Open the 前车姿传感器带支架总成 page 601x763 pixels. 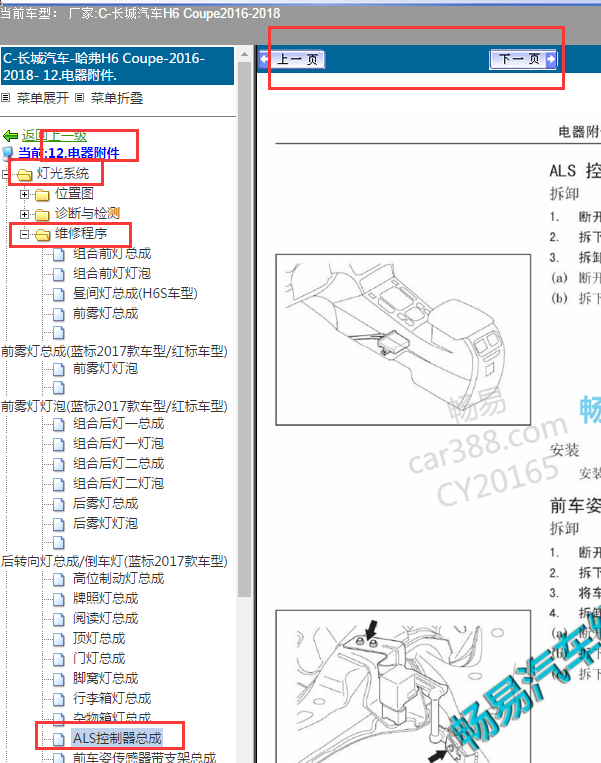145,757
